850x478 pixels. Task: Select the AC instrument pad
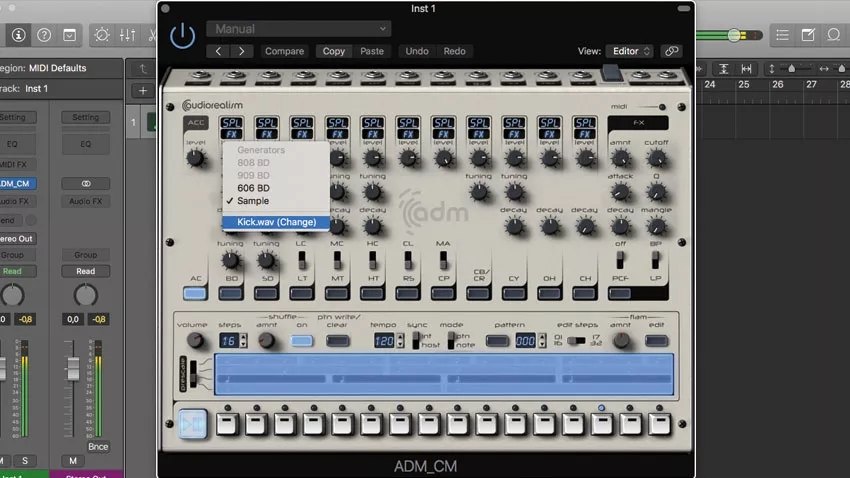pos(195,293)
